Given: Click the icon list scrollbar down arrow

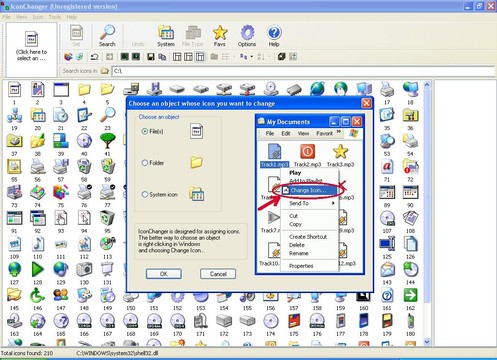Looking at the screenshot, I should (x=427, y=342).
